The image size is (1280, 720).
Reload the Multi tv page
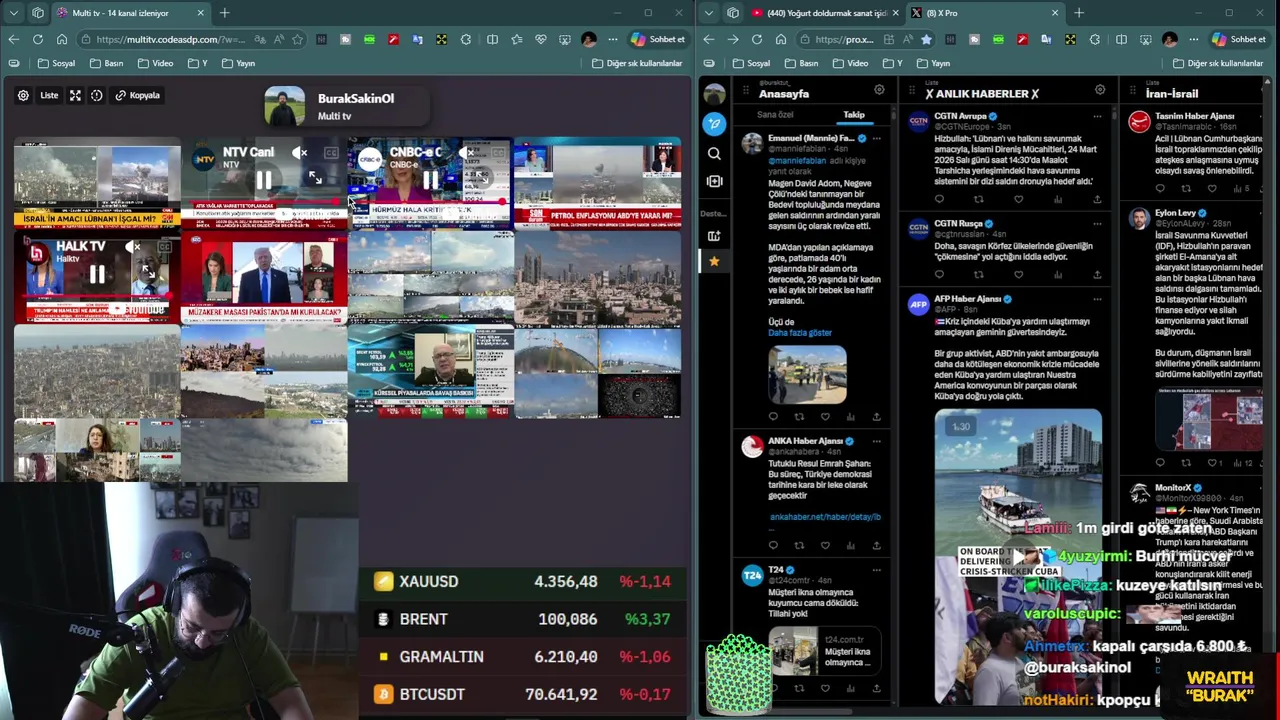37,39
